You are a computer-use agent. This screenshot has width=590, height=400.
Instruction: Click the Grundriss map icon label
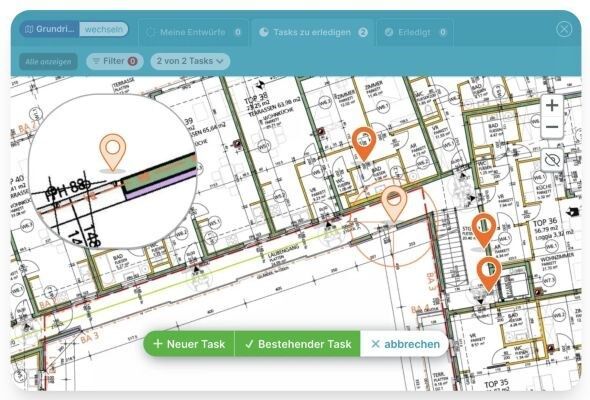coord(50,29)
